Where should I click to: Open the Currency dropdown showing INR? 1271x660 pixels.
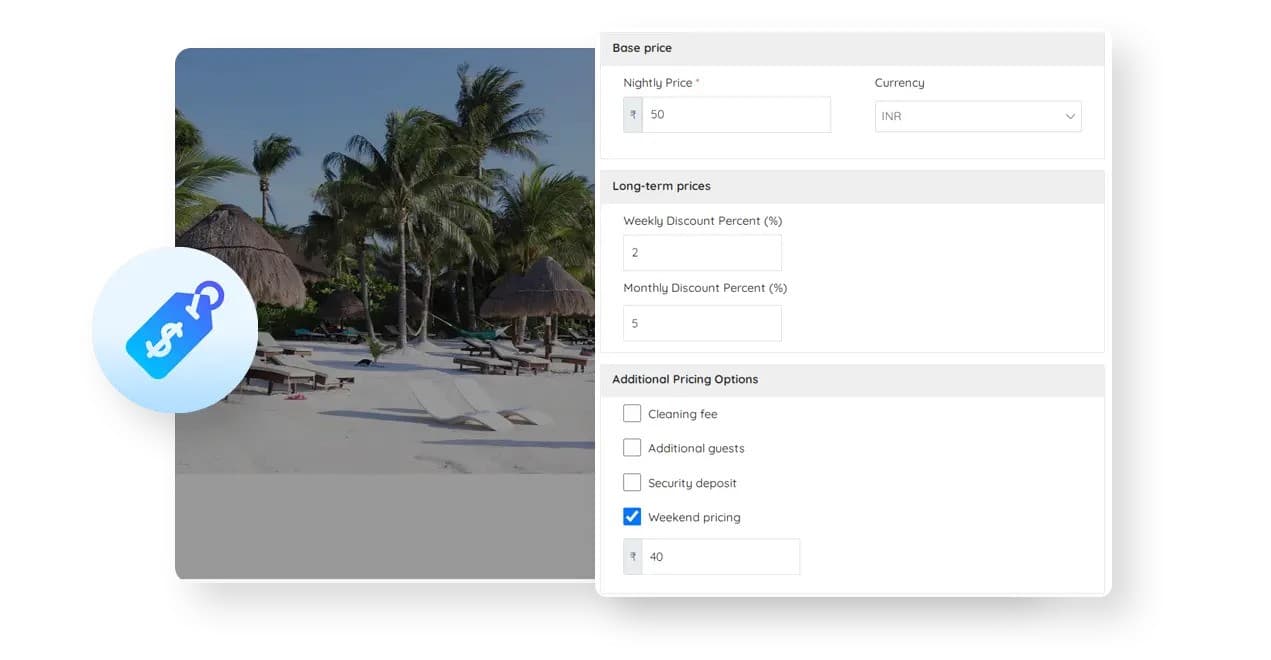(x=978, y=116)
